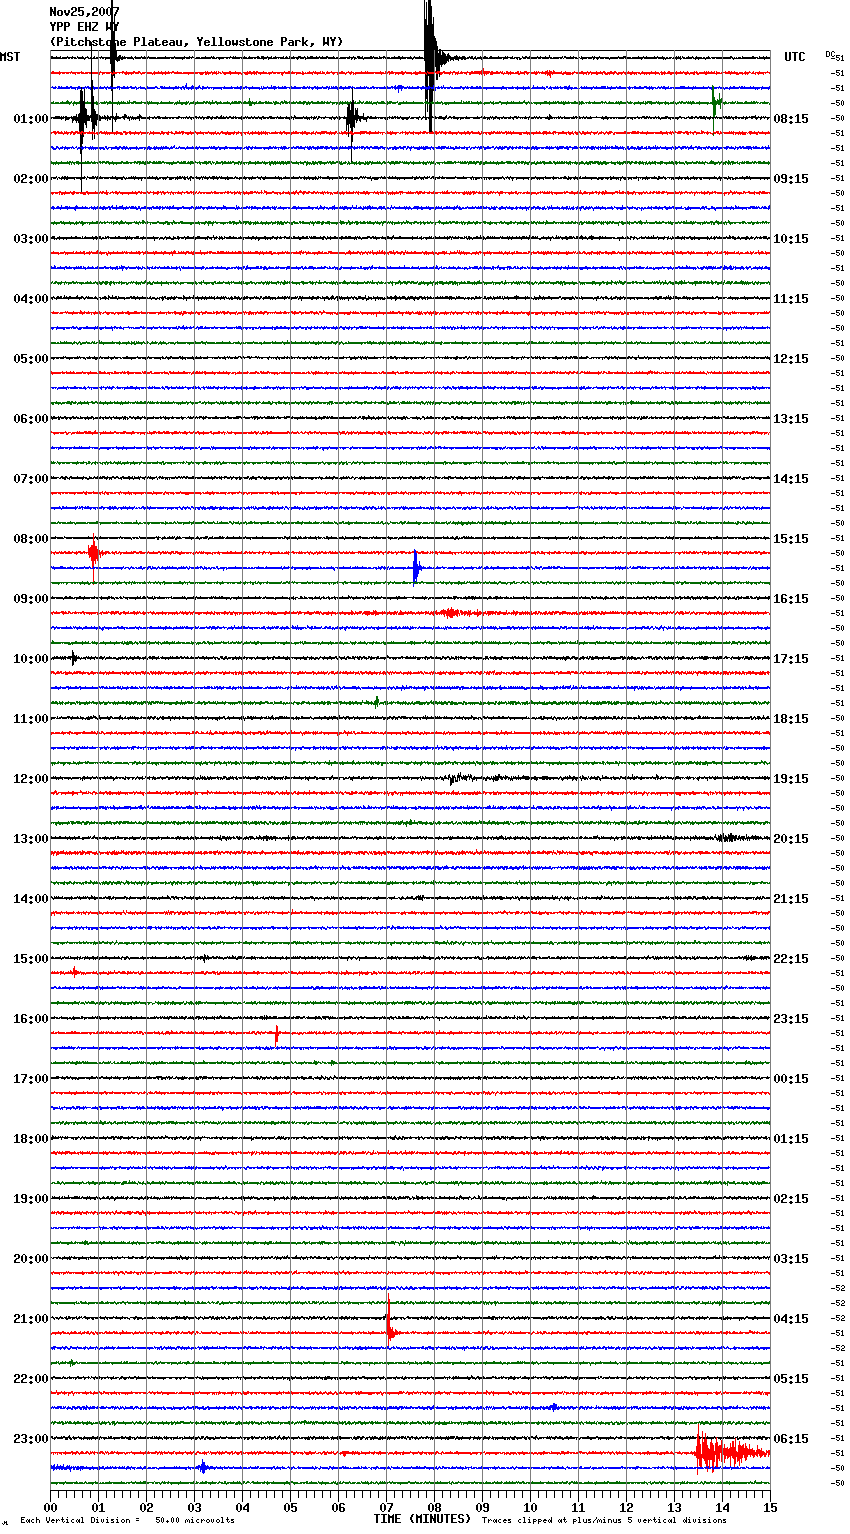Click the 00:15 UTC time label
This screenshot has height=1534, width=850.
[791, 1079]
